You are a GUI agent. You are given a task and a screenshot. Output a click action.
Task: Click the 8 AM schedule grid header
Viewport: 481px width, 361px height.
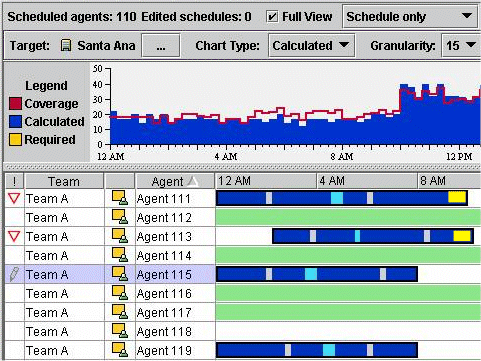point(449,181)
